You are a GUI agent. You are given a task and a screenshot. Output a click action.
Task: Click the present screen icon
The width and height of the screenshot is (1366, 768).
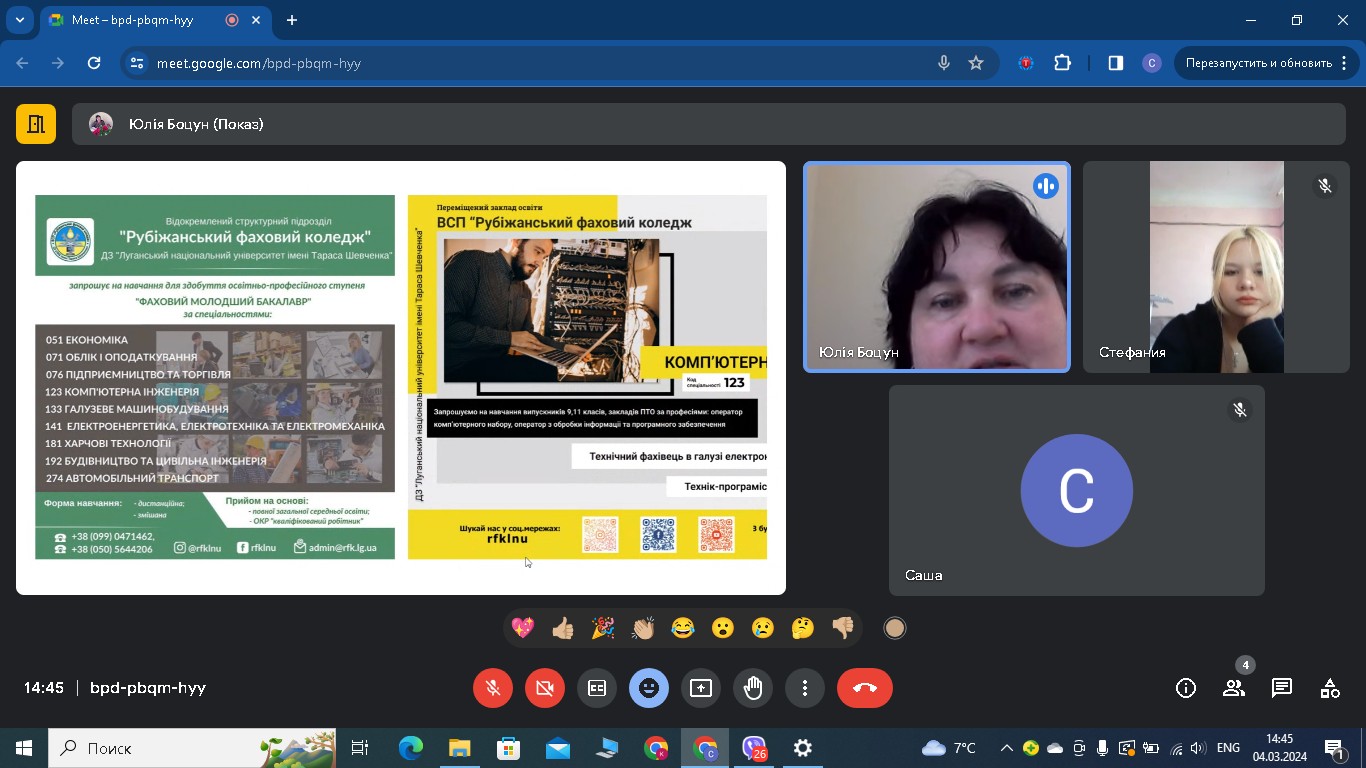(701, 688)
